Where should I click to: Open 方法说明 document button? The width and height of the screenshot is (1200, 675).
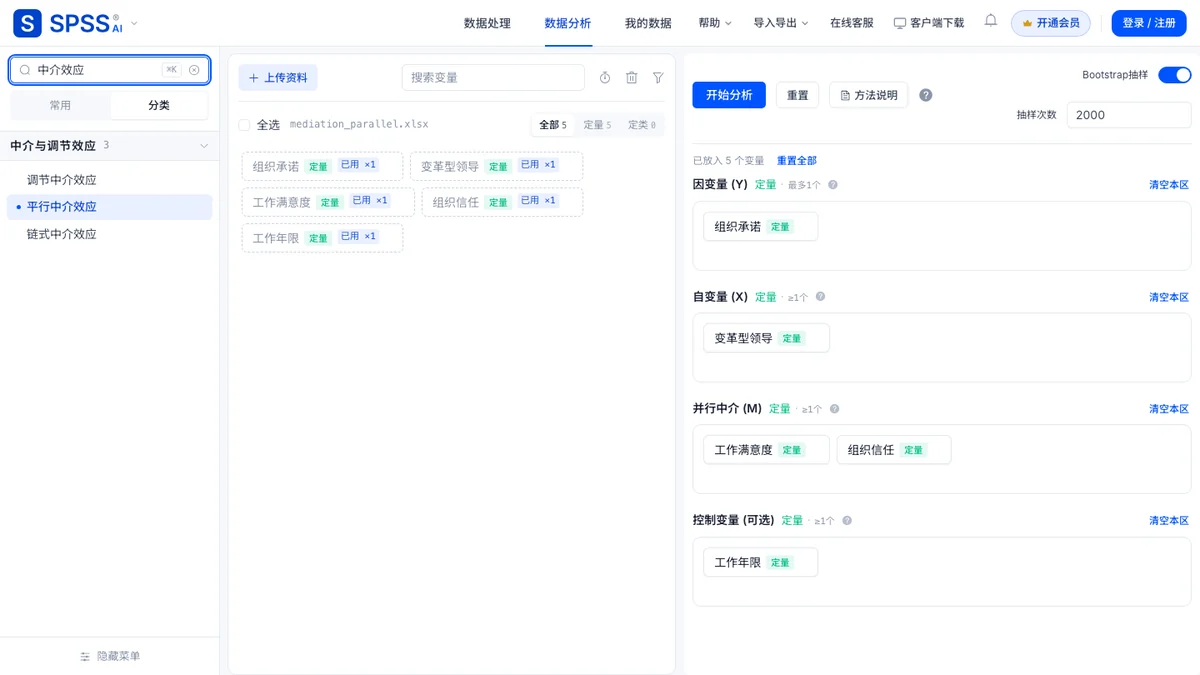click(x=869, y=95)
